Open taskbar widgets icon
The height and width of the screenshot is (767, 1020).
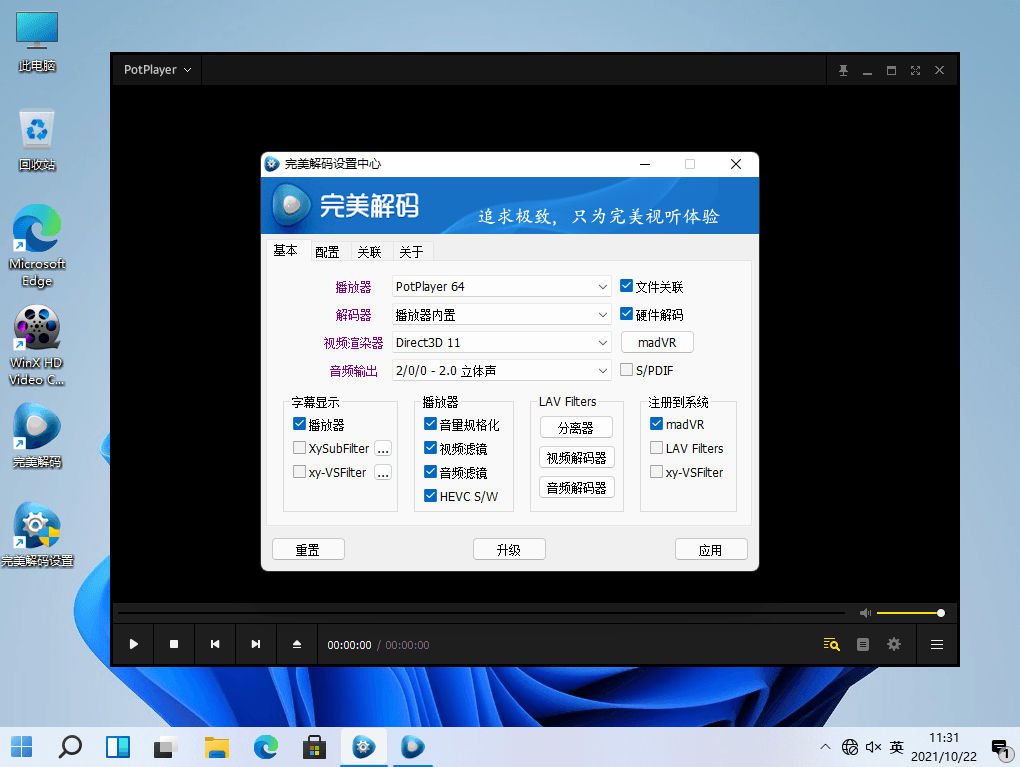click(x=118, y=747)
